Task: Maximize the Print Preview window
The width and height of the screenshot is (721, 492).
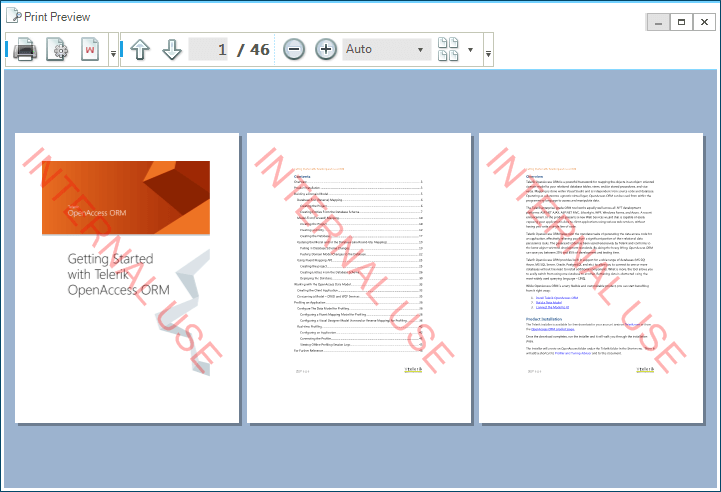Action: click(681, 22)
